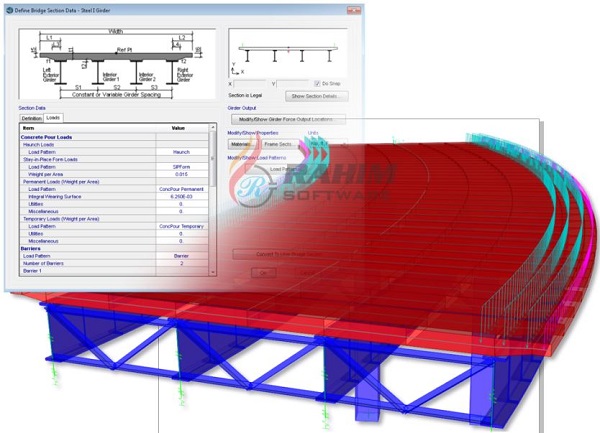Click the Number of Barriers value 2
The width and height of the screenshot is (600, 433).
click(x=181, y=263)
